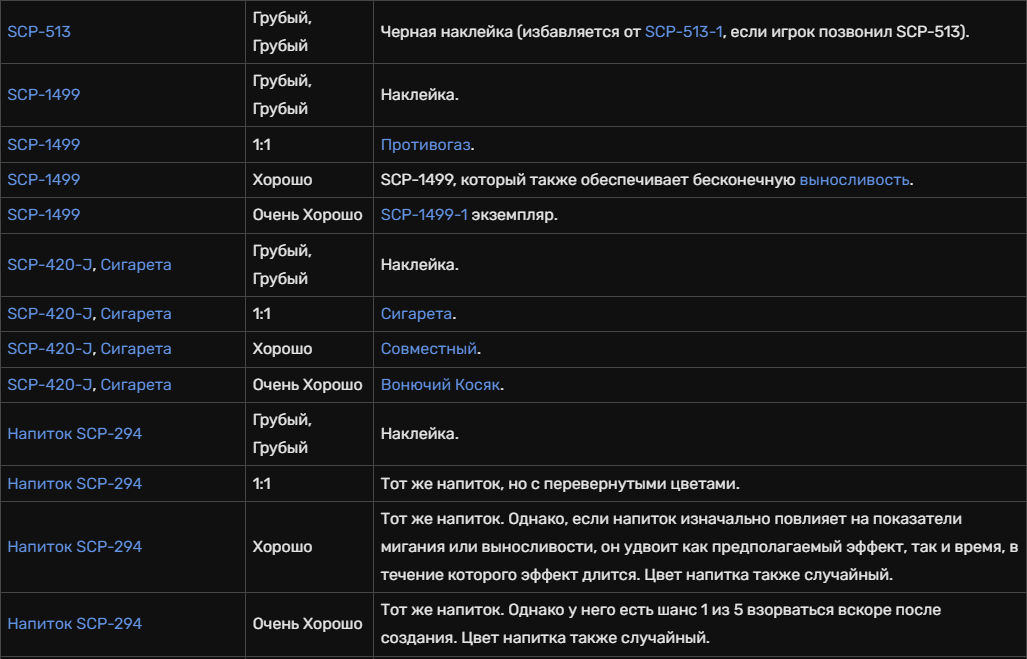
Task: Open the Совместный link
Action: click(428, 348)
